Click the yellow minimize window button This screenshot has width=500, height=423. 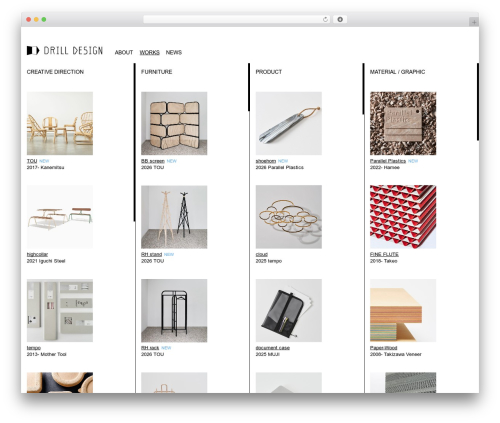(x=36, y=20)
